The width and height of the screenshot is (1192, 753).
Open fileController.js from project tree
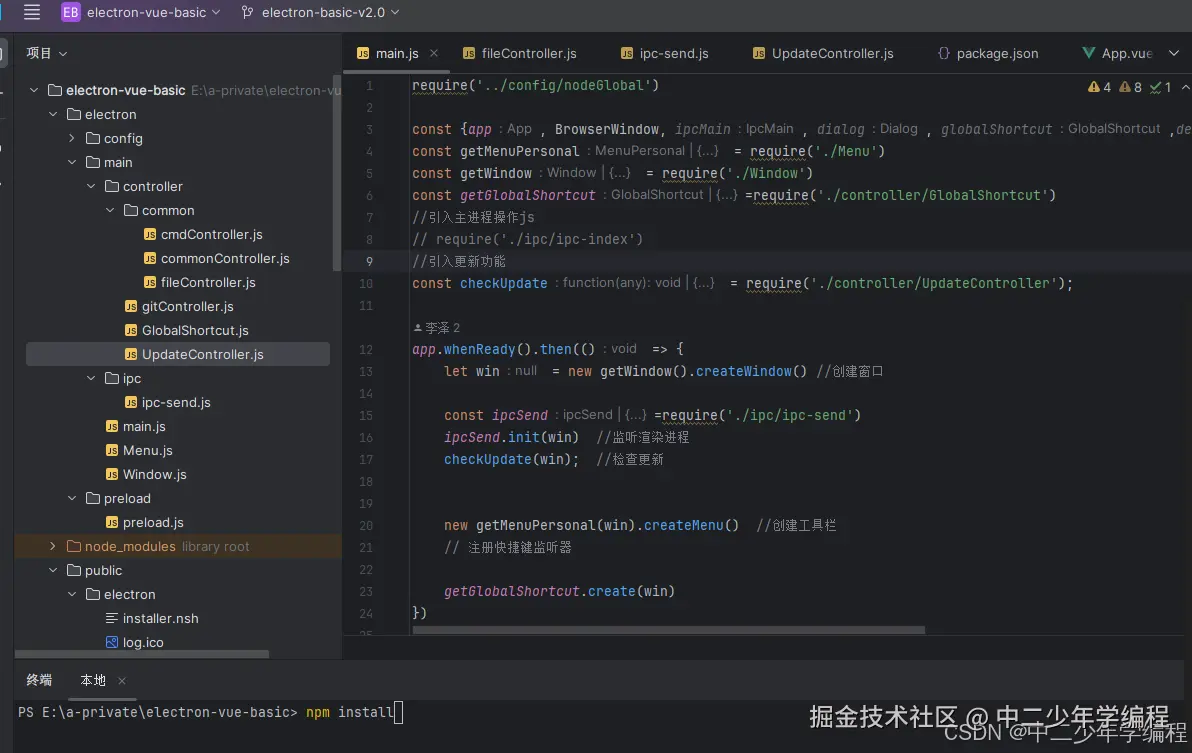[x=208, y=283]
